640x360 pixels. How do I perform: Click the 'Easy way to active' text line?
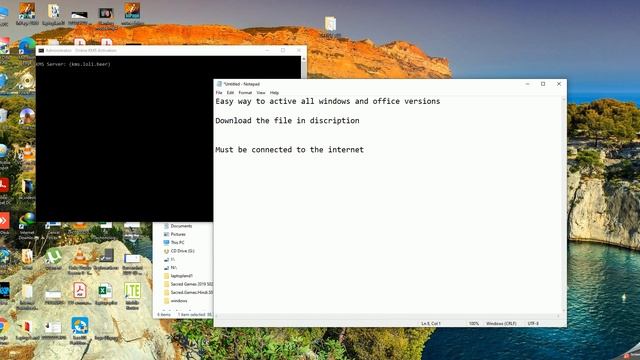[x=328, y=101]
